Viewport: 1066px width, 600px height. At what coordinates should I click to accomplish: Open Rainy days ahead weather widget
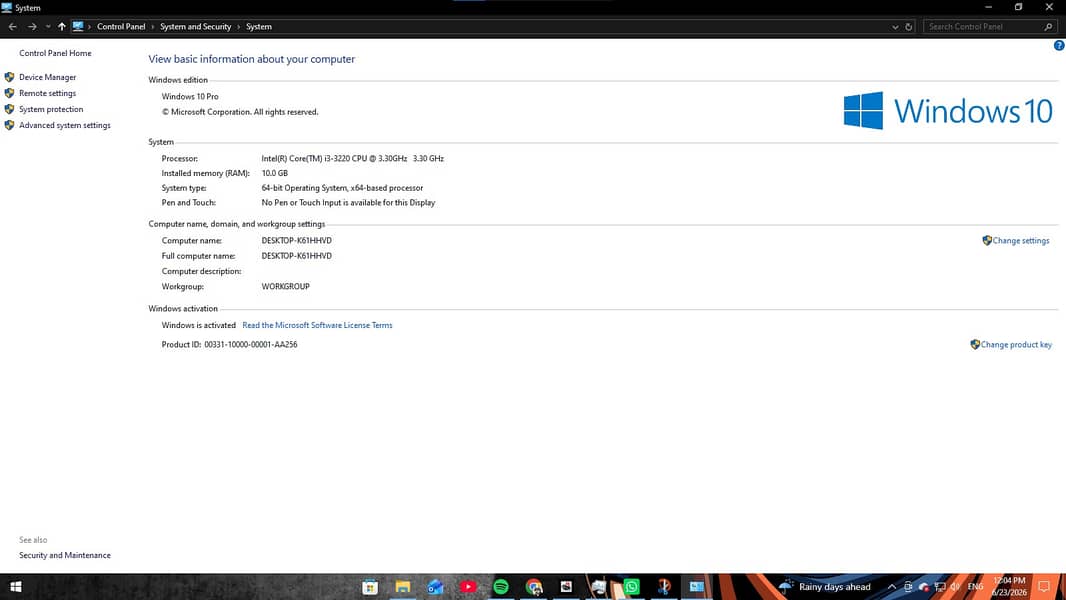(825, 587)
